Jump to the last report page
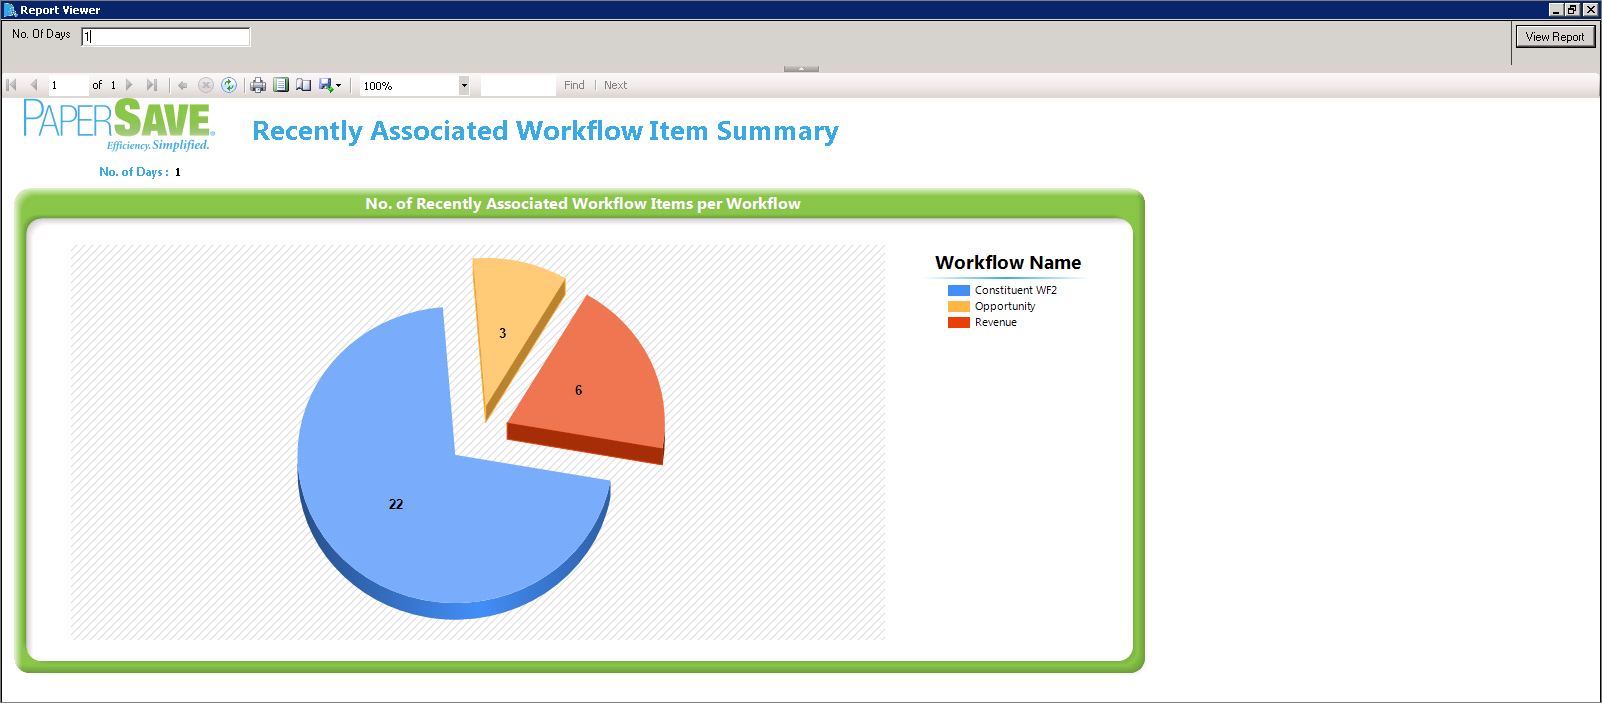The image size is (1602, 703). [x=151, y=85]
